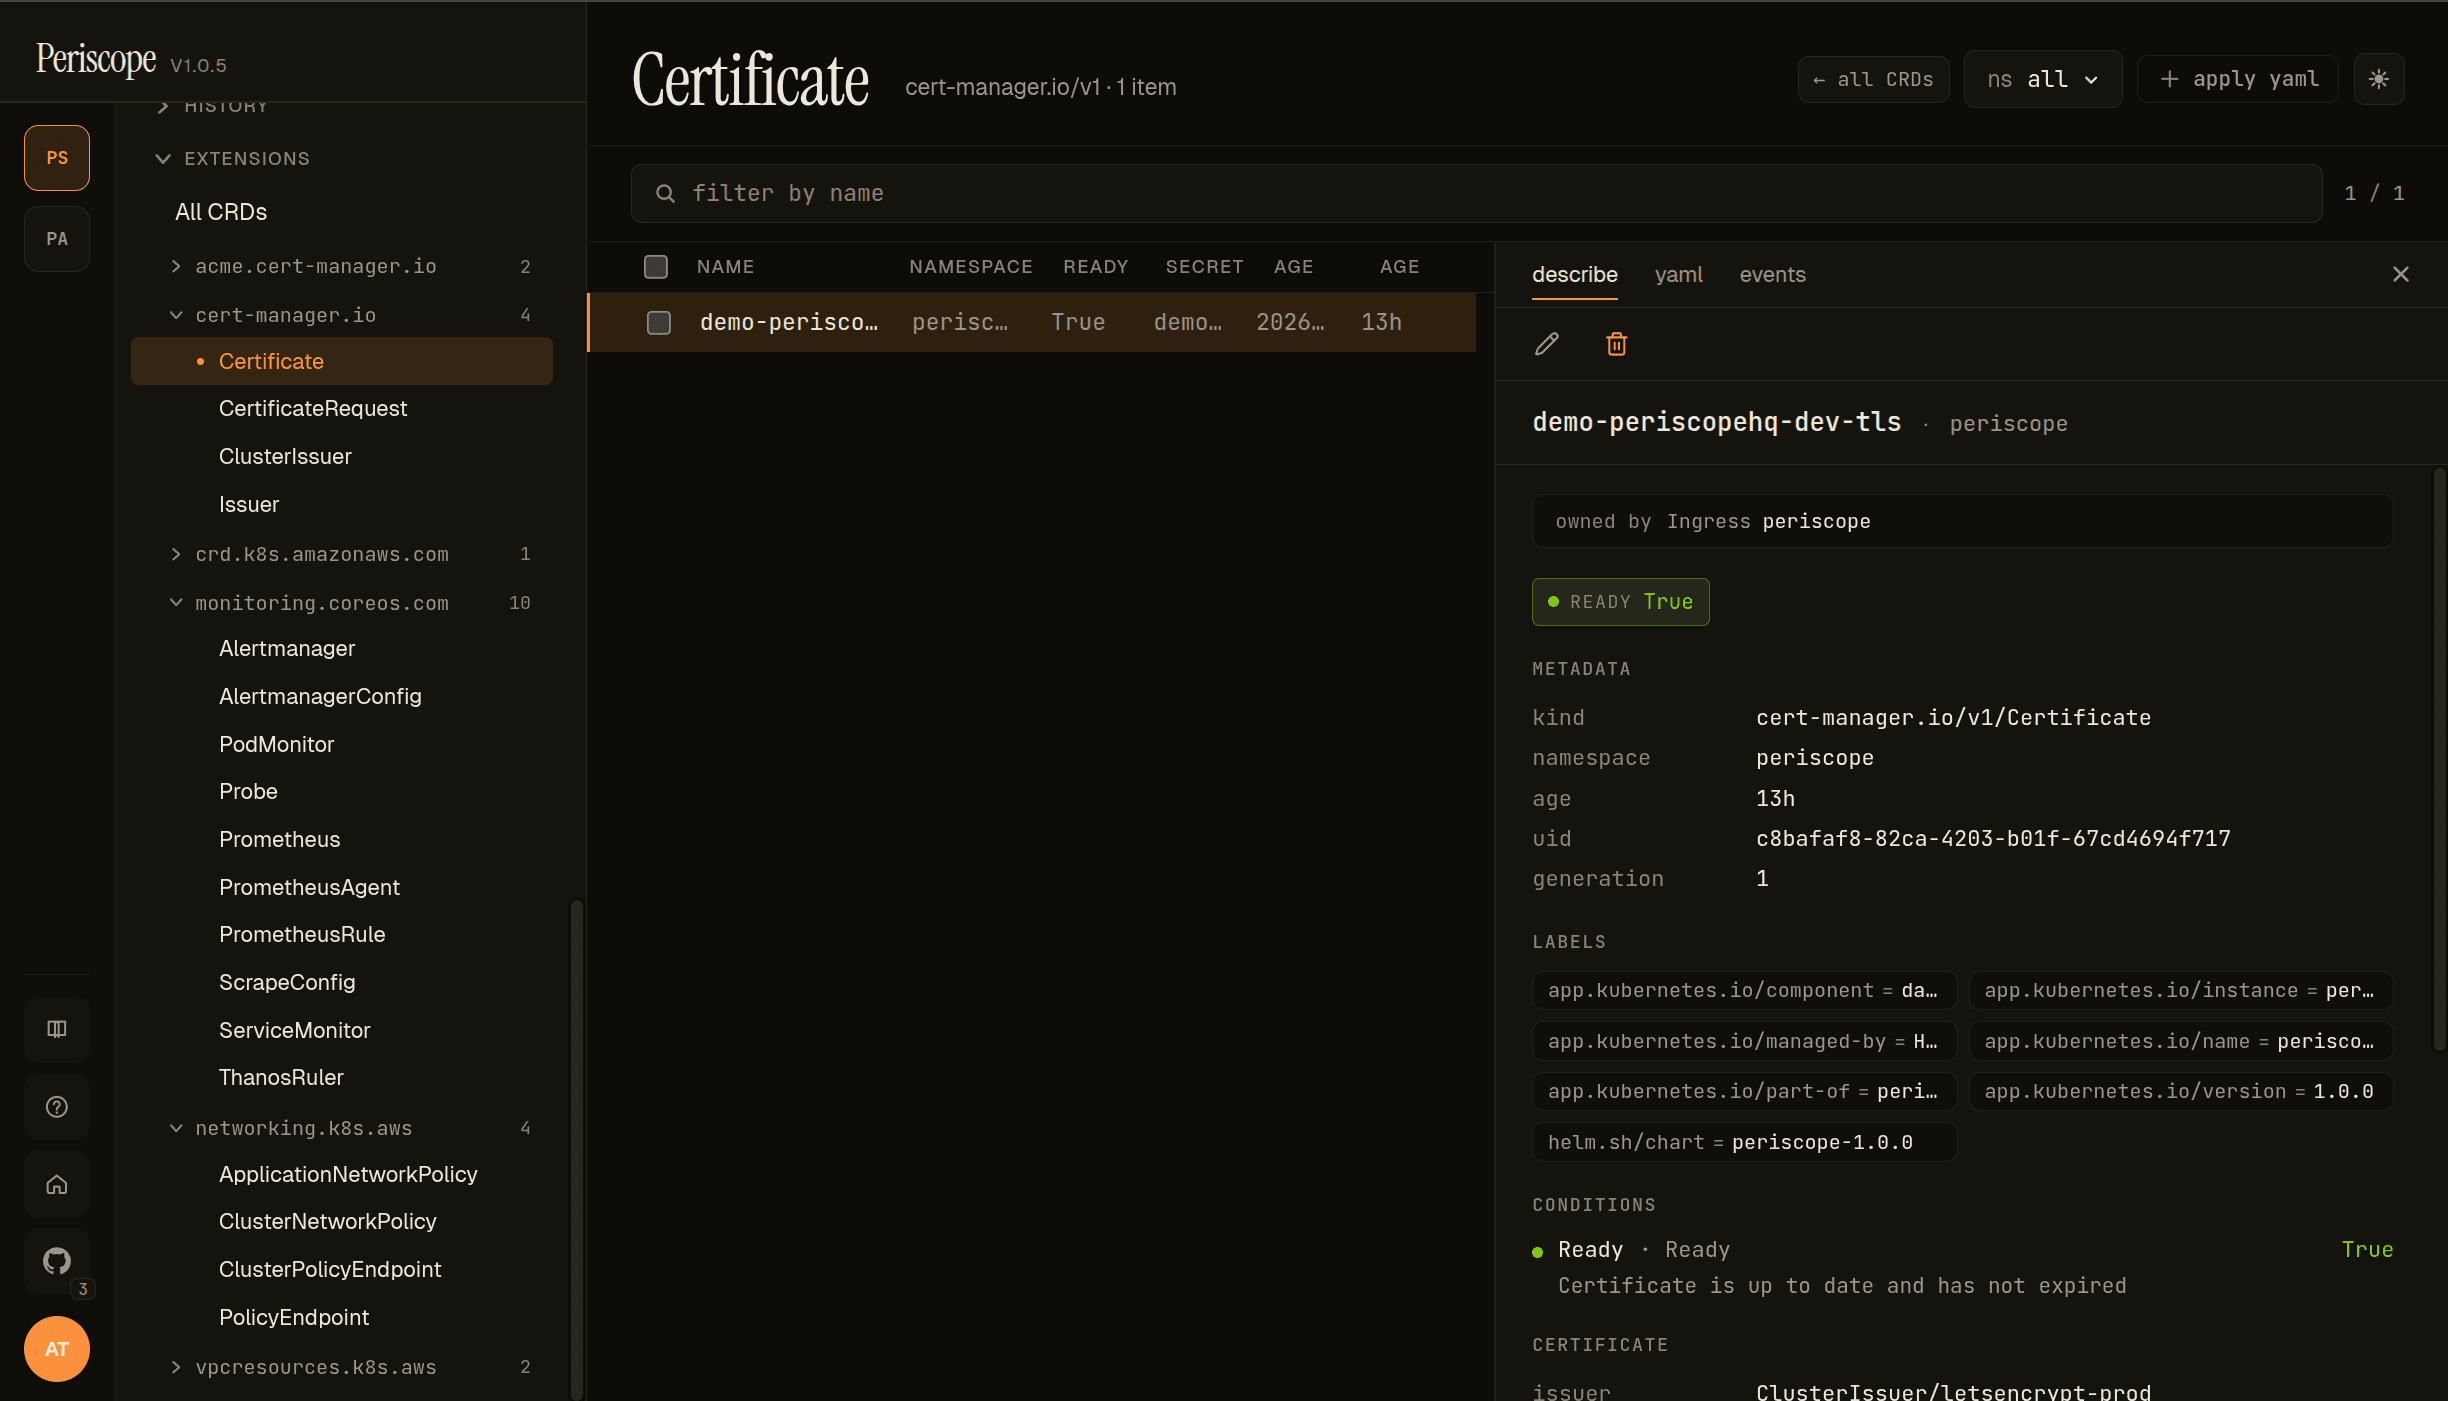
Task: Expand the HISTORY section
Action: click(213, 106)
